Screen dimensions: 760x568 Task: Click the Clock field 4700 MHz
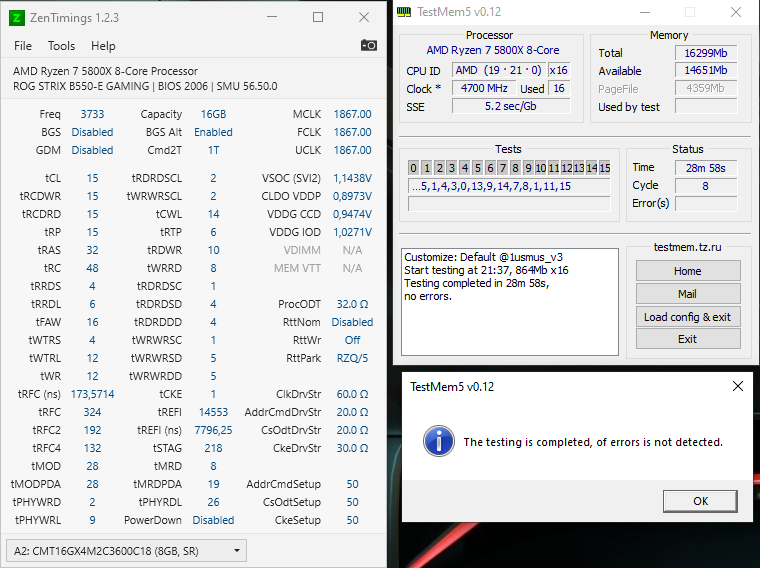[484, 88]
